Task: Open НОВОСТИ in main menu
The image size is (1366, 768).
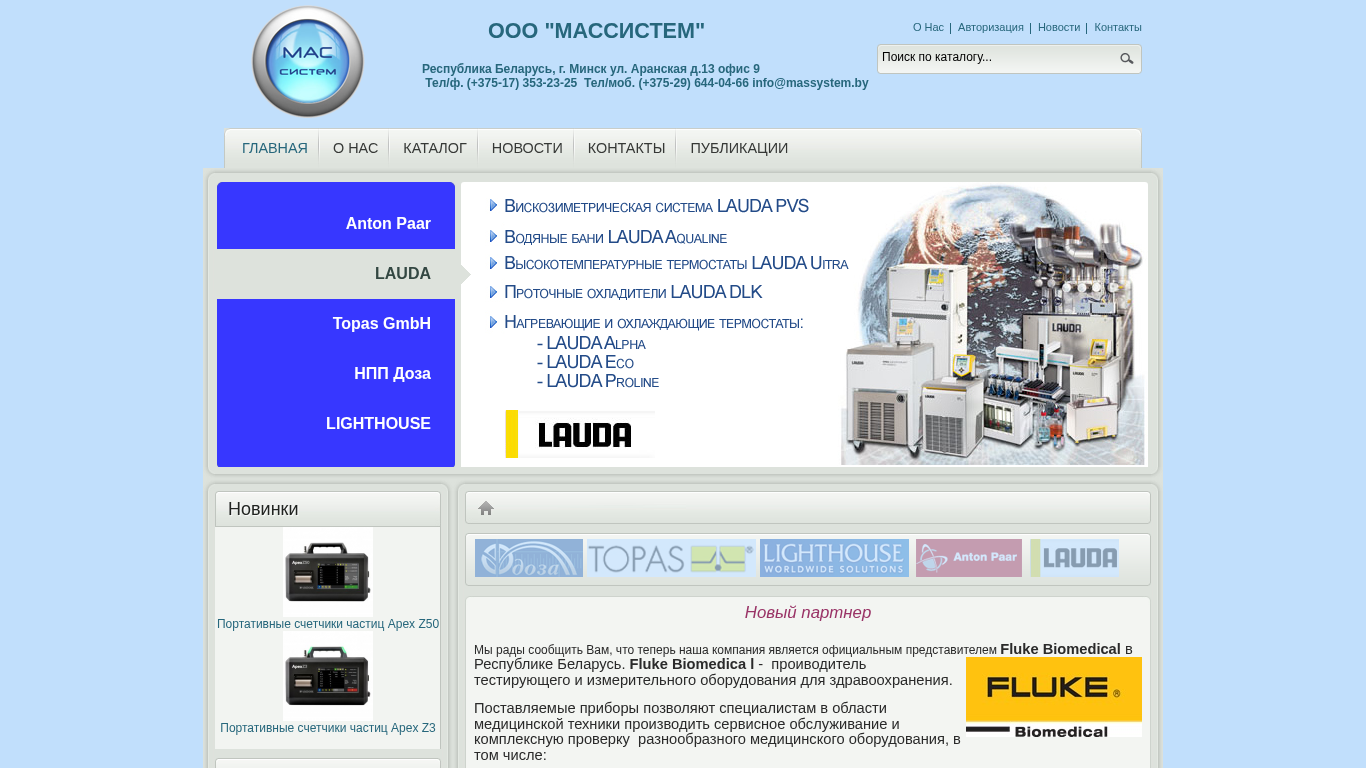Action: pos(527,148)
